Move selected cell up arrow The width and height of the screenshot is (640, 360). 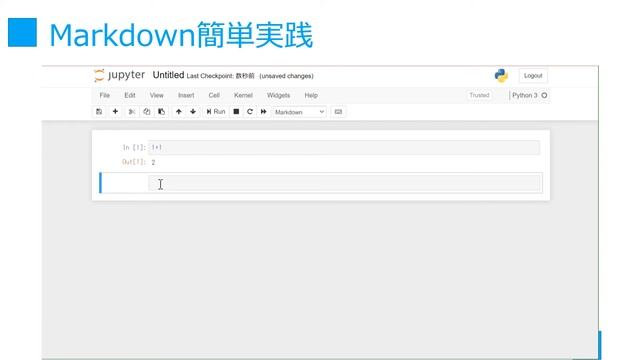[178, 111]
